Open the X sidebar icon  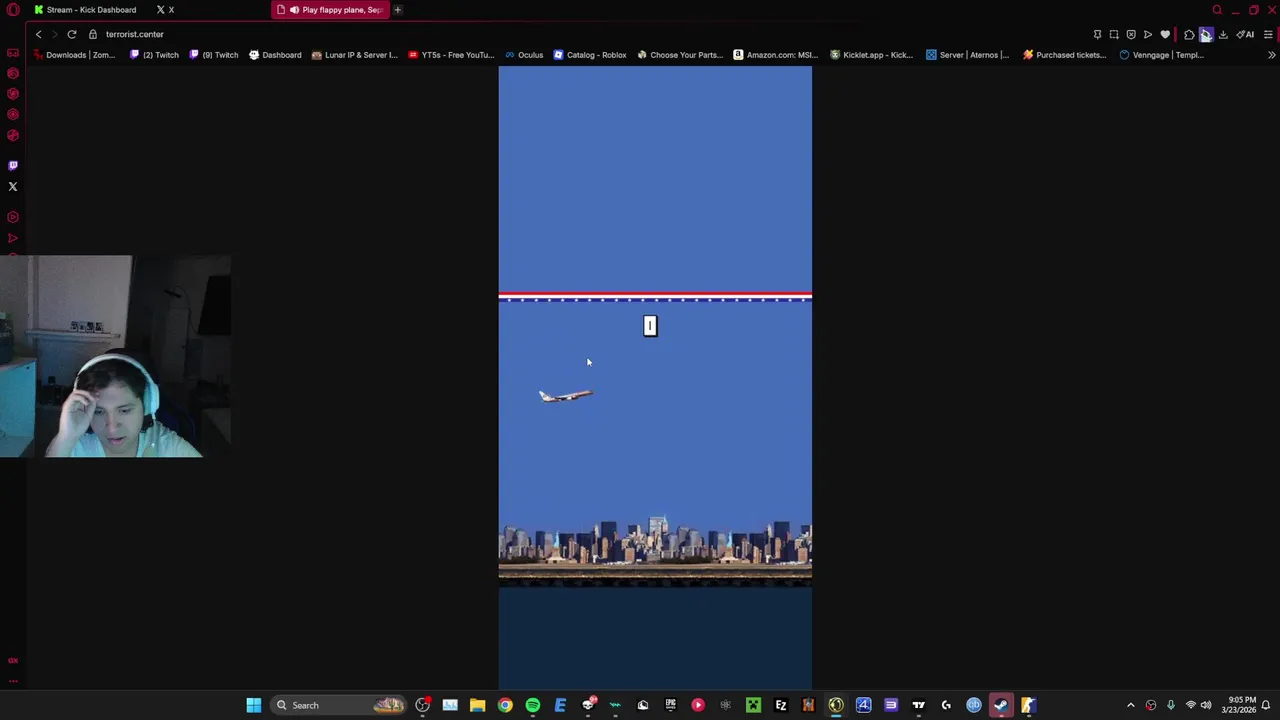point(13,186)
